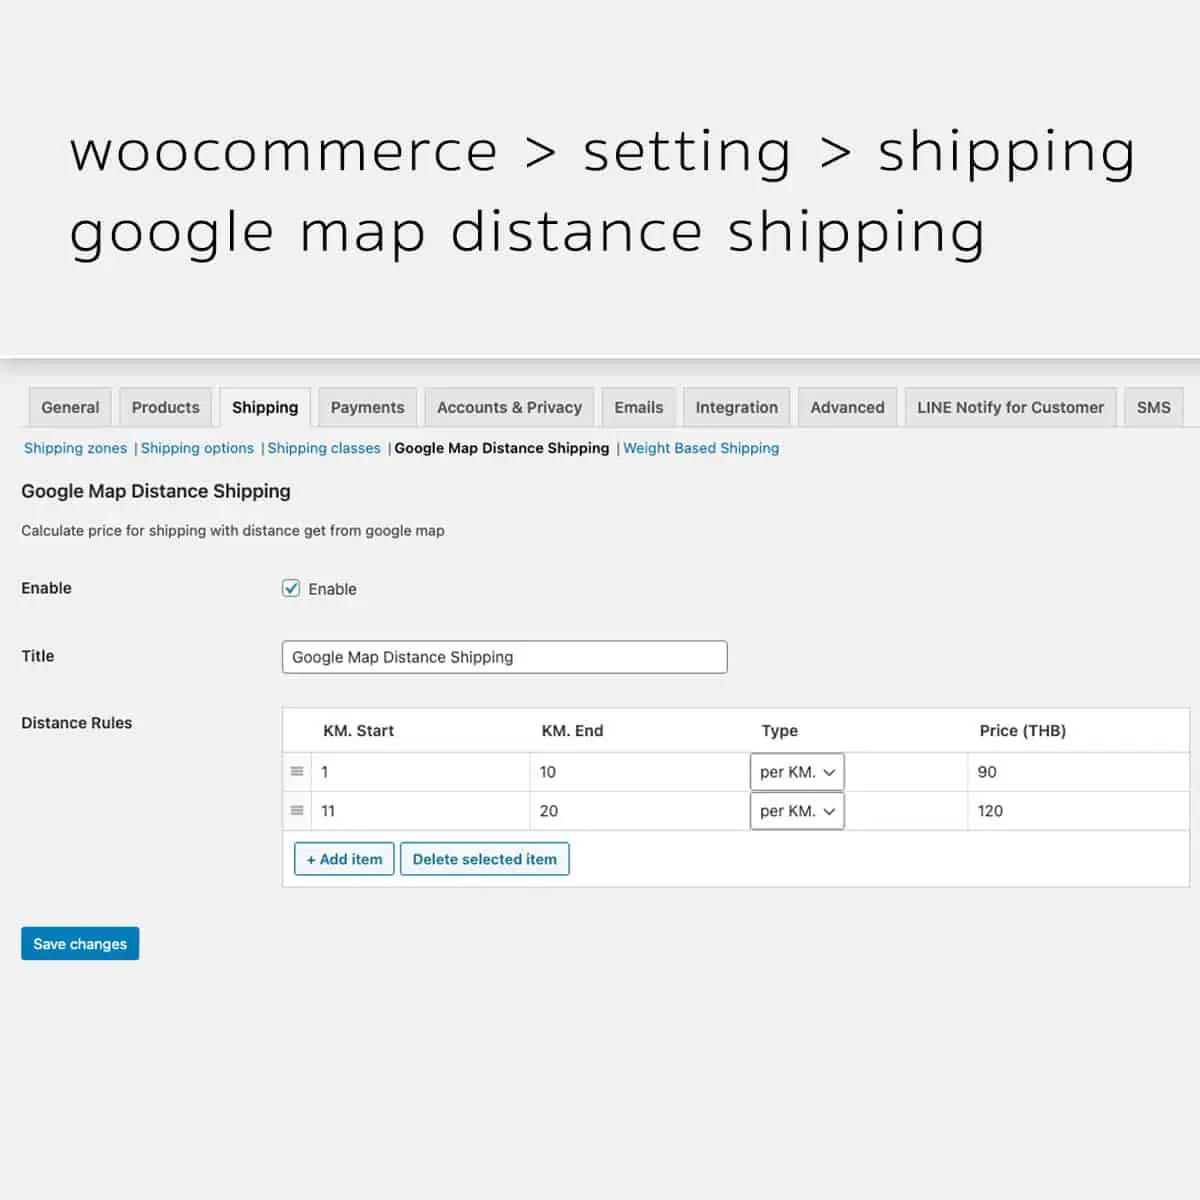This screenshot has width=1200, height=1200.
Task: Go to Weight Based Shipping section
Action: (x=701, y=449)
